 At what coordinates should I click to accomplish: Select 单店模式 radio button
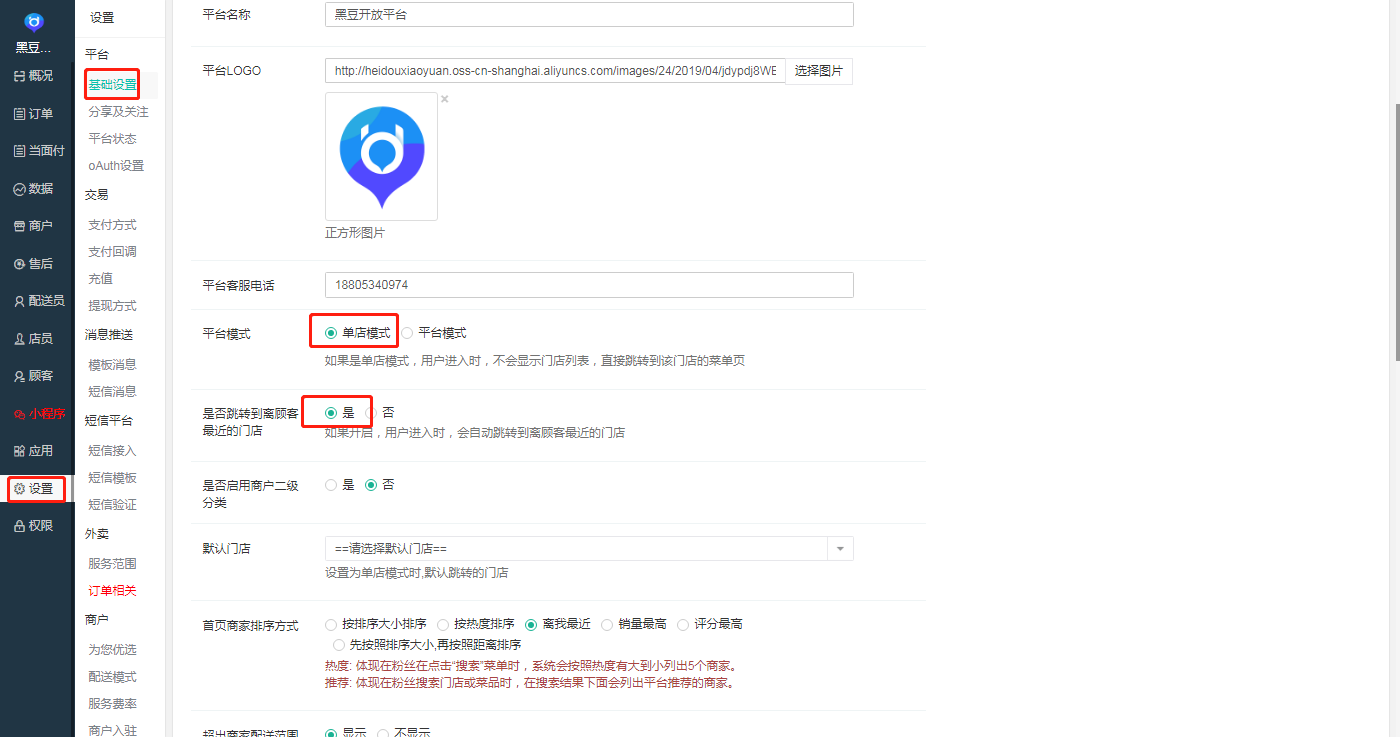pyautogui.click(x=331, y=333)
